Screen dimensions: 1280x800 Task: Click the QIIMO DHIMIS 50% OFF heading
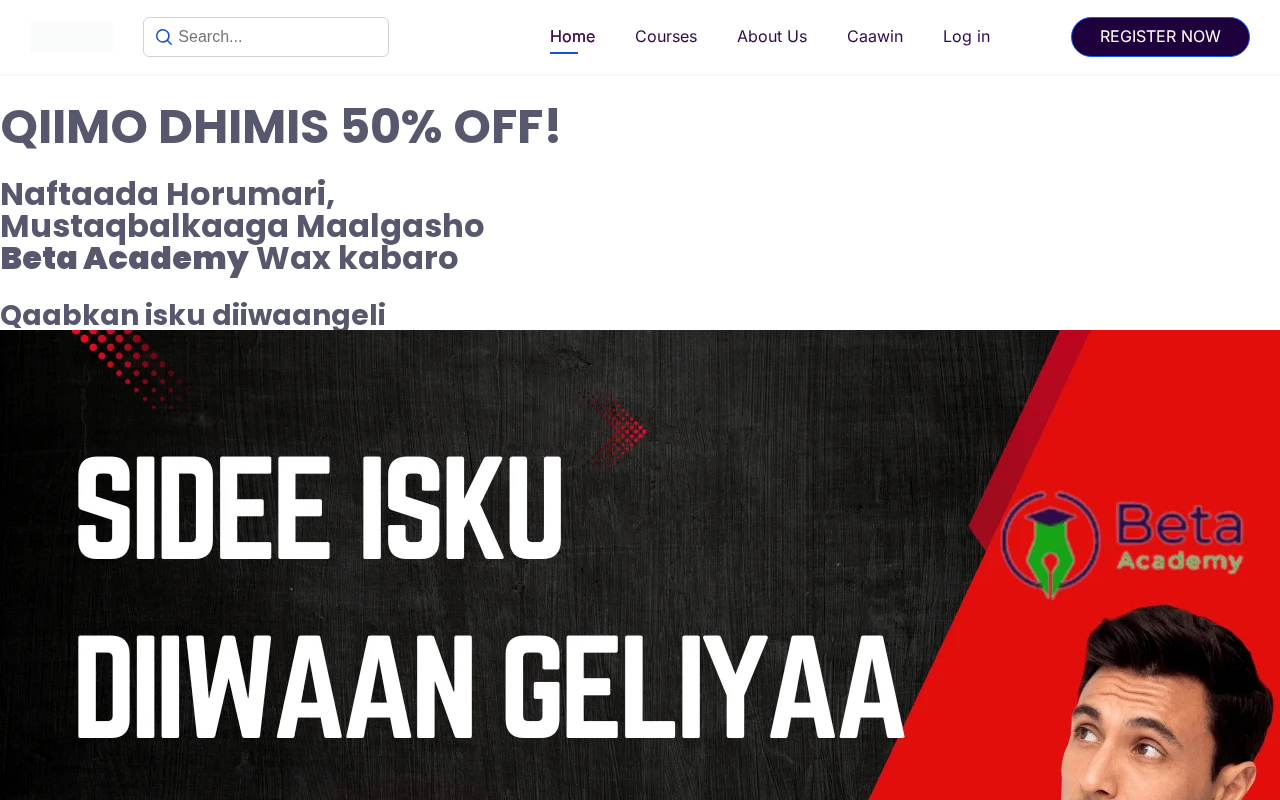(x=281, y=127)
